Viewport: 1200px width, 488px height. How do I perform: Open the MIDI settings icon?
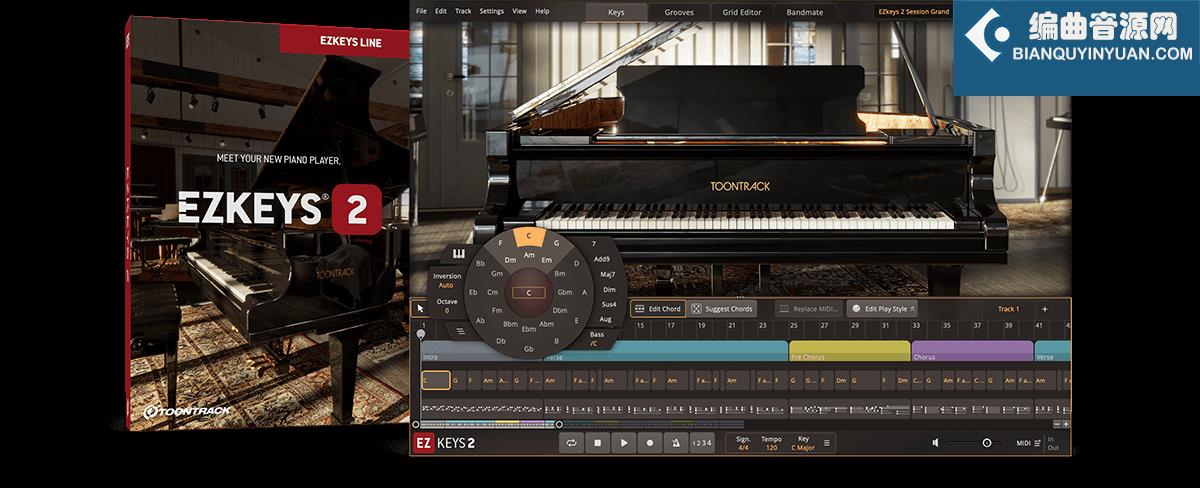click(1039, 442)
